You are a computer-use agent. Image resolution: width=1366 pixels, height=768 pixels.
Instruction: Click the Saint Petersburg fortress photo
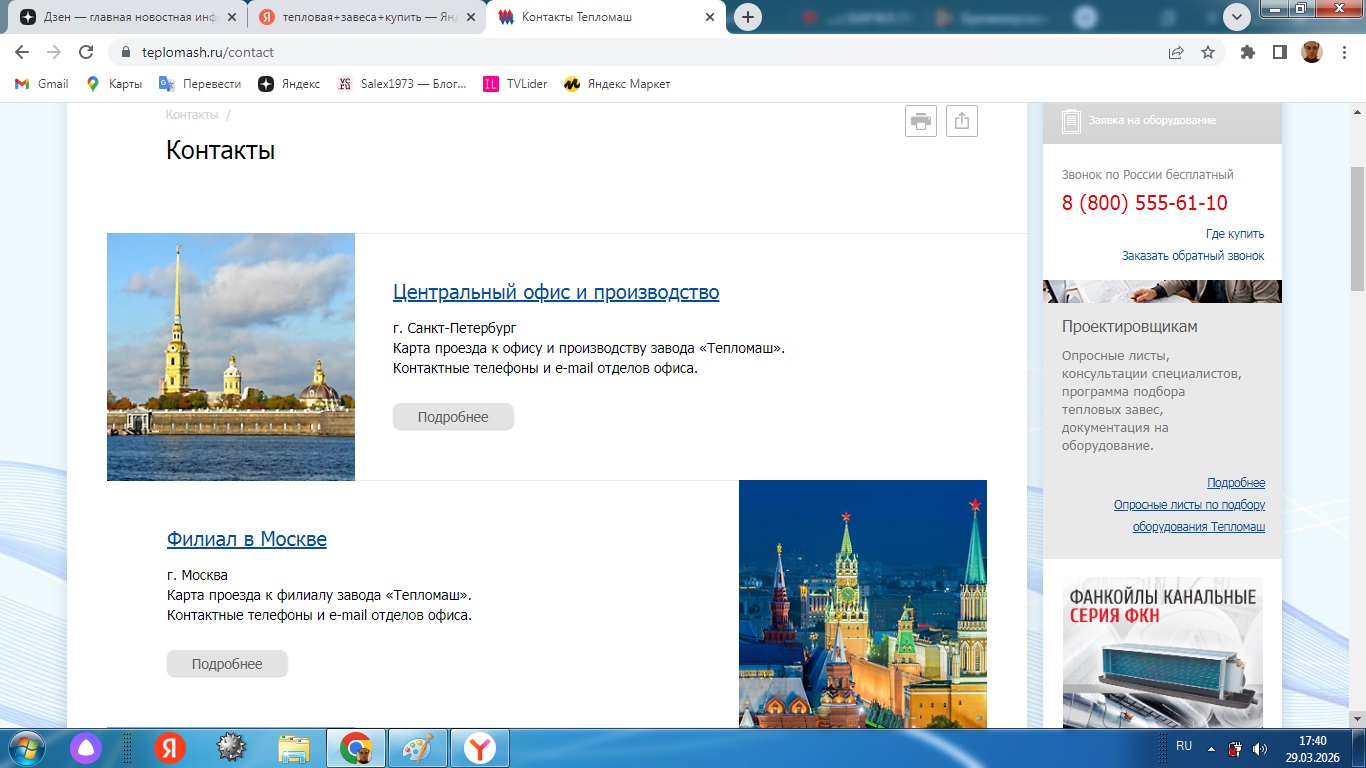pyautogui.click(x=231, y=357)
